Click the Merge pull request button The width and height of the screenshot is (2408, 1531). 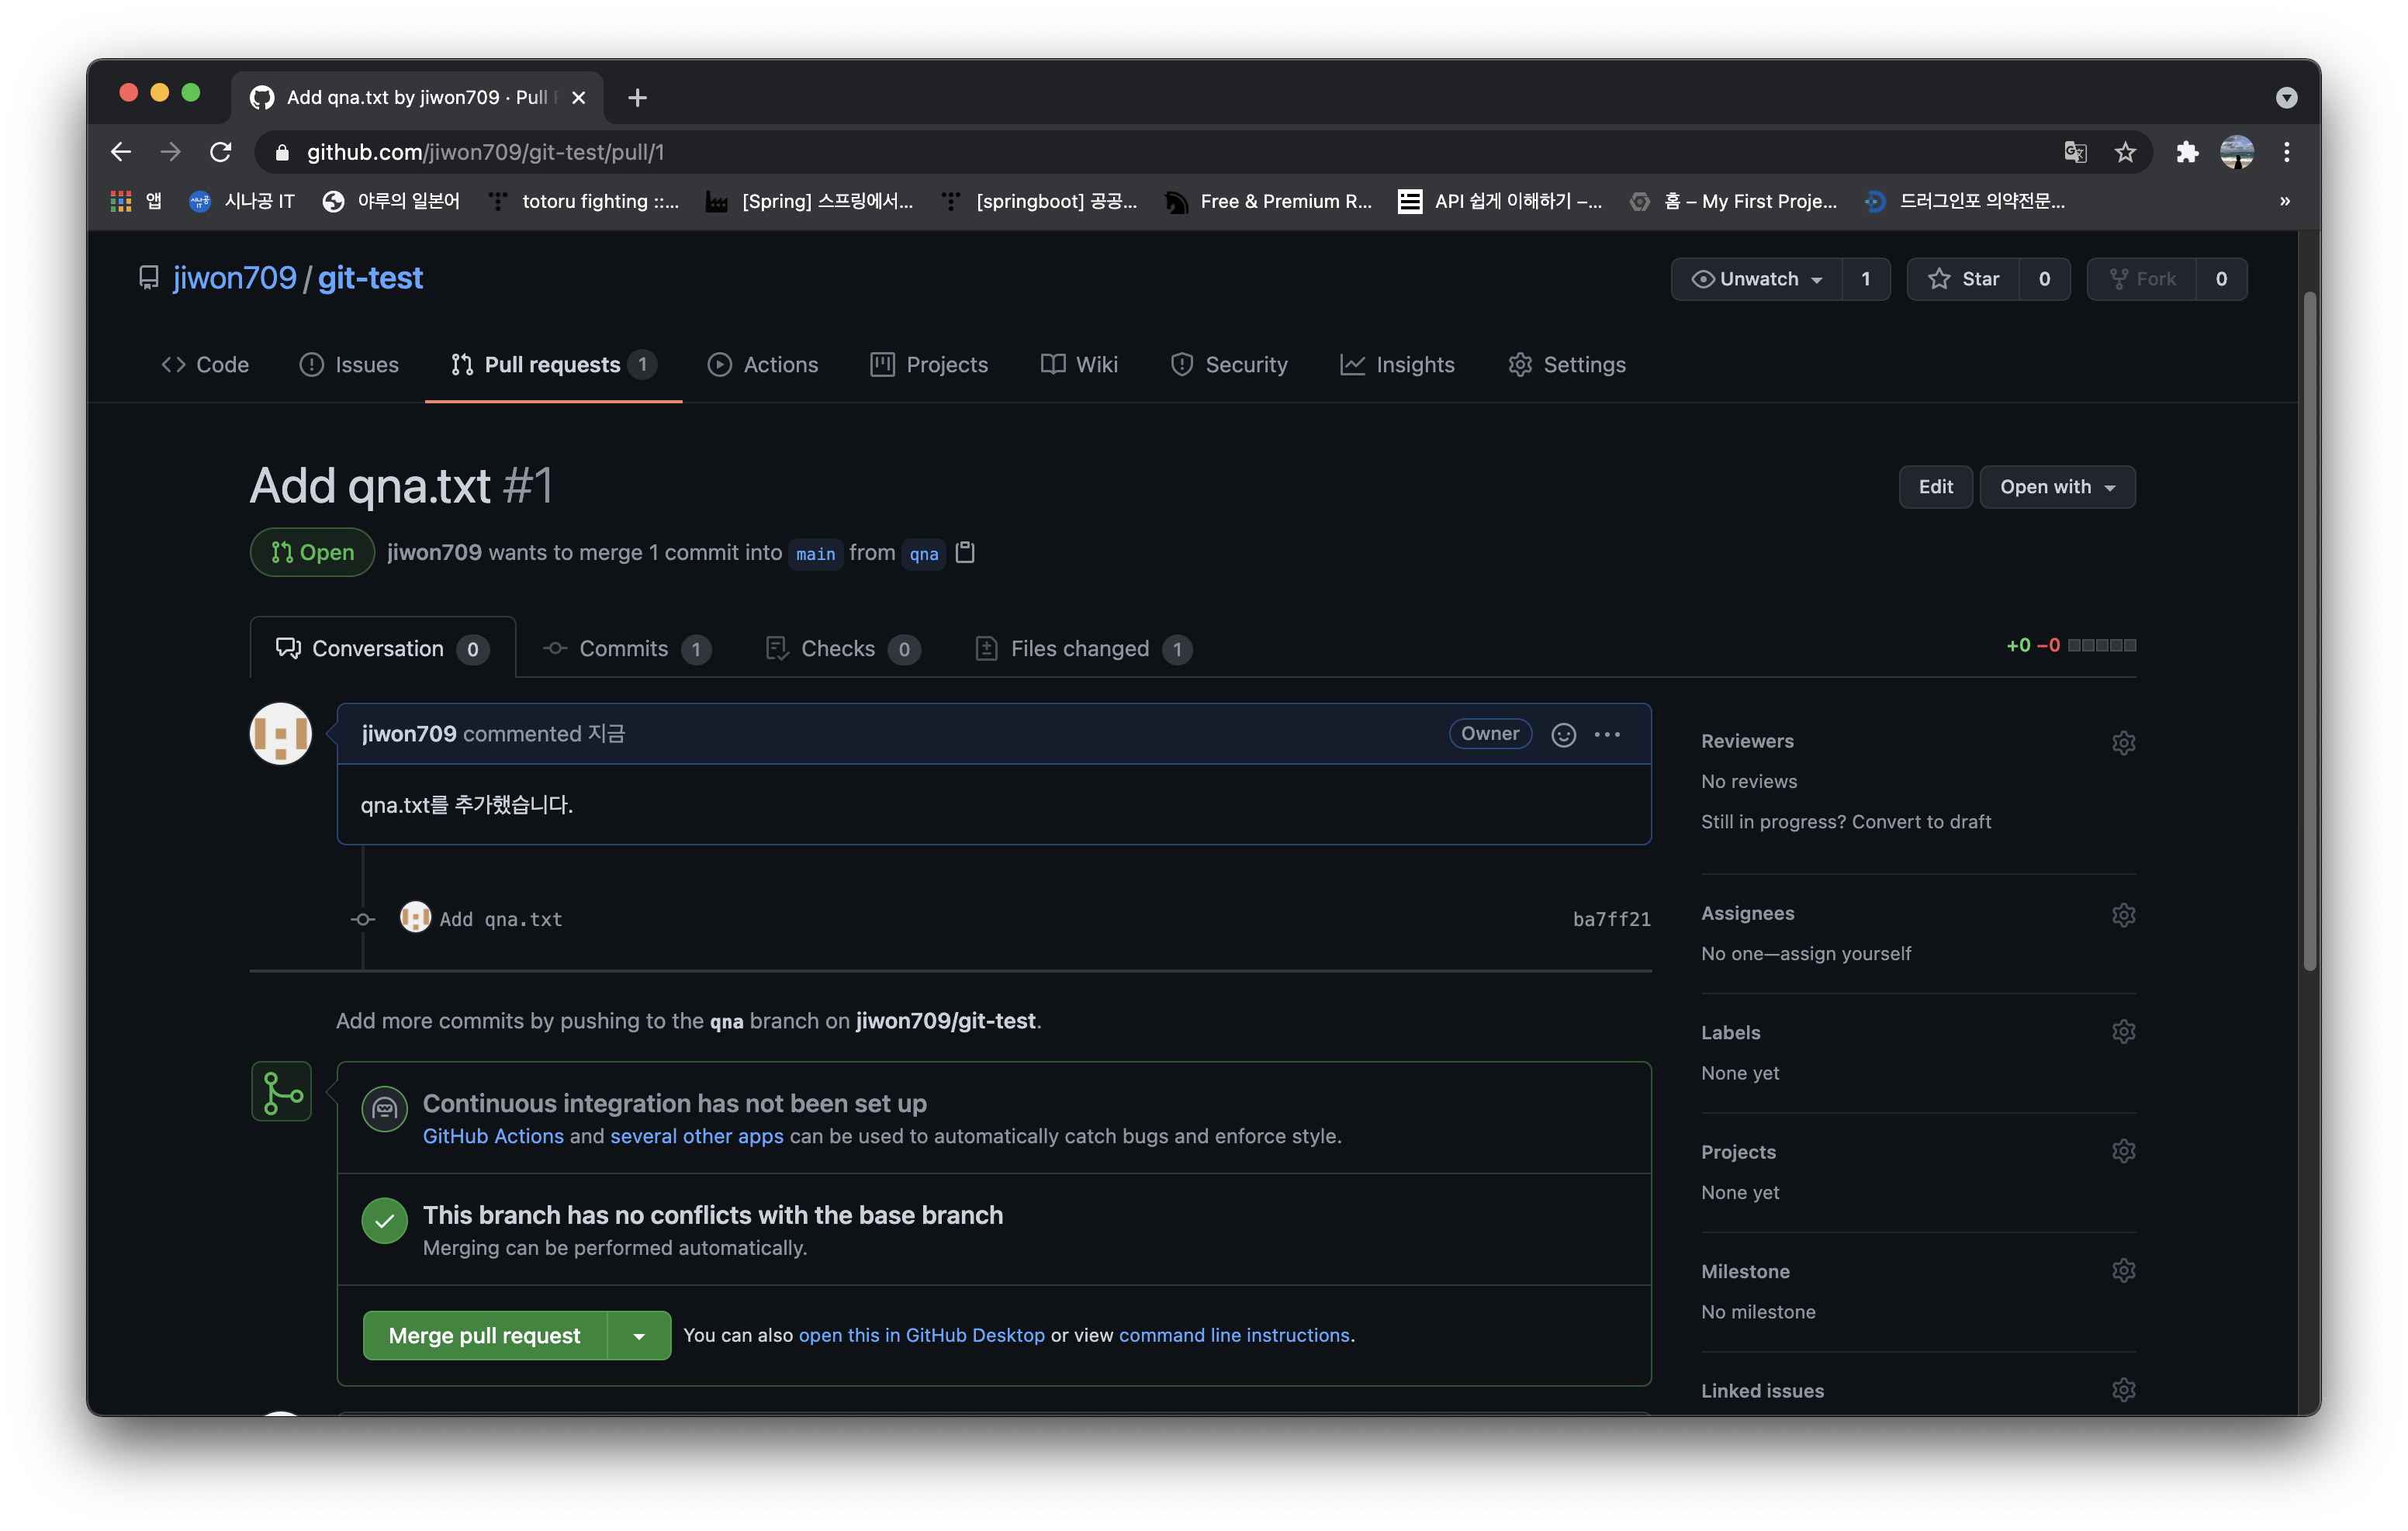pyautogui.click(x=483, y=1335)
